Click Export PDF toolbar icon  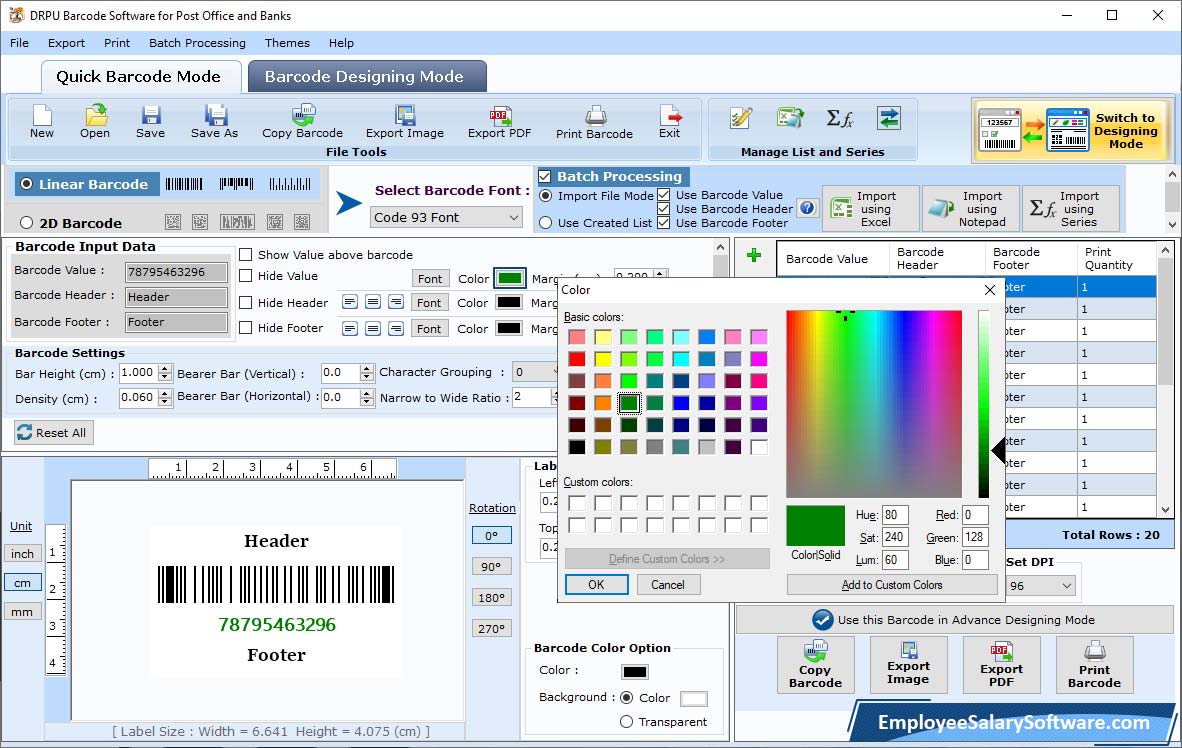(x=499, y=122)
